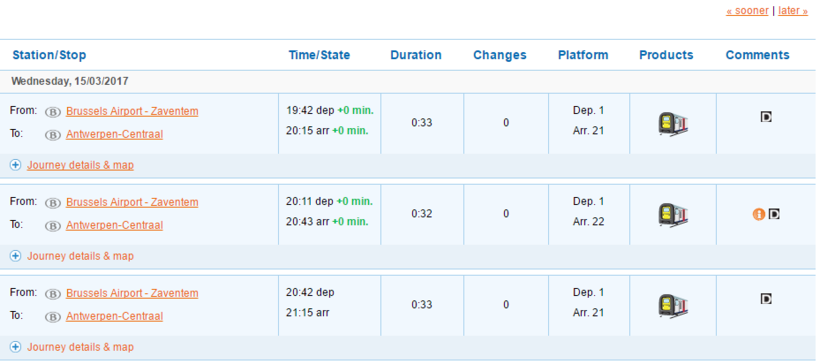Click the Time/State column header

click(x=320, y=55)
